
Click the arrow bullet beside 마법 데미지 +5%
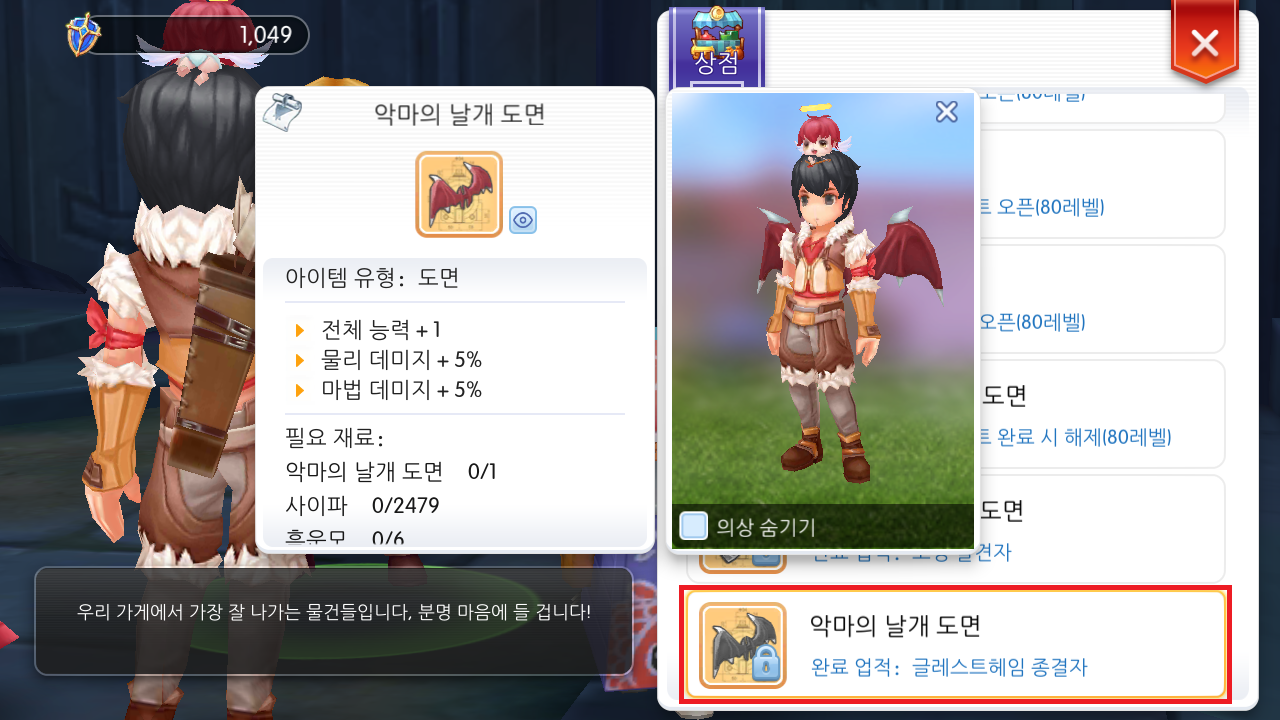(x=299, y=390)
